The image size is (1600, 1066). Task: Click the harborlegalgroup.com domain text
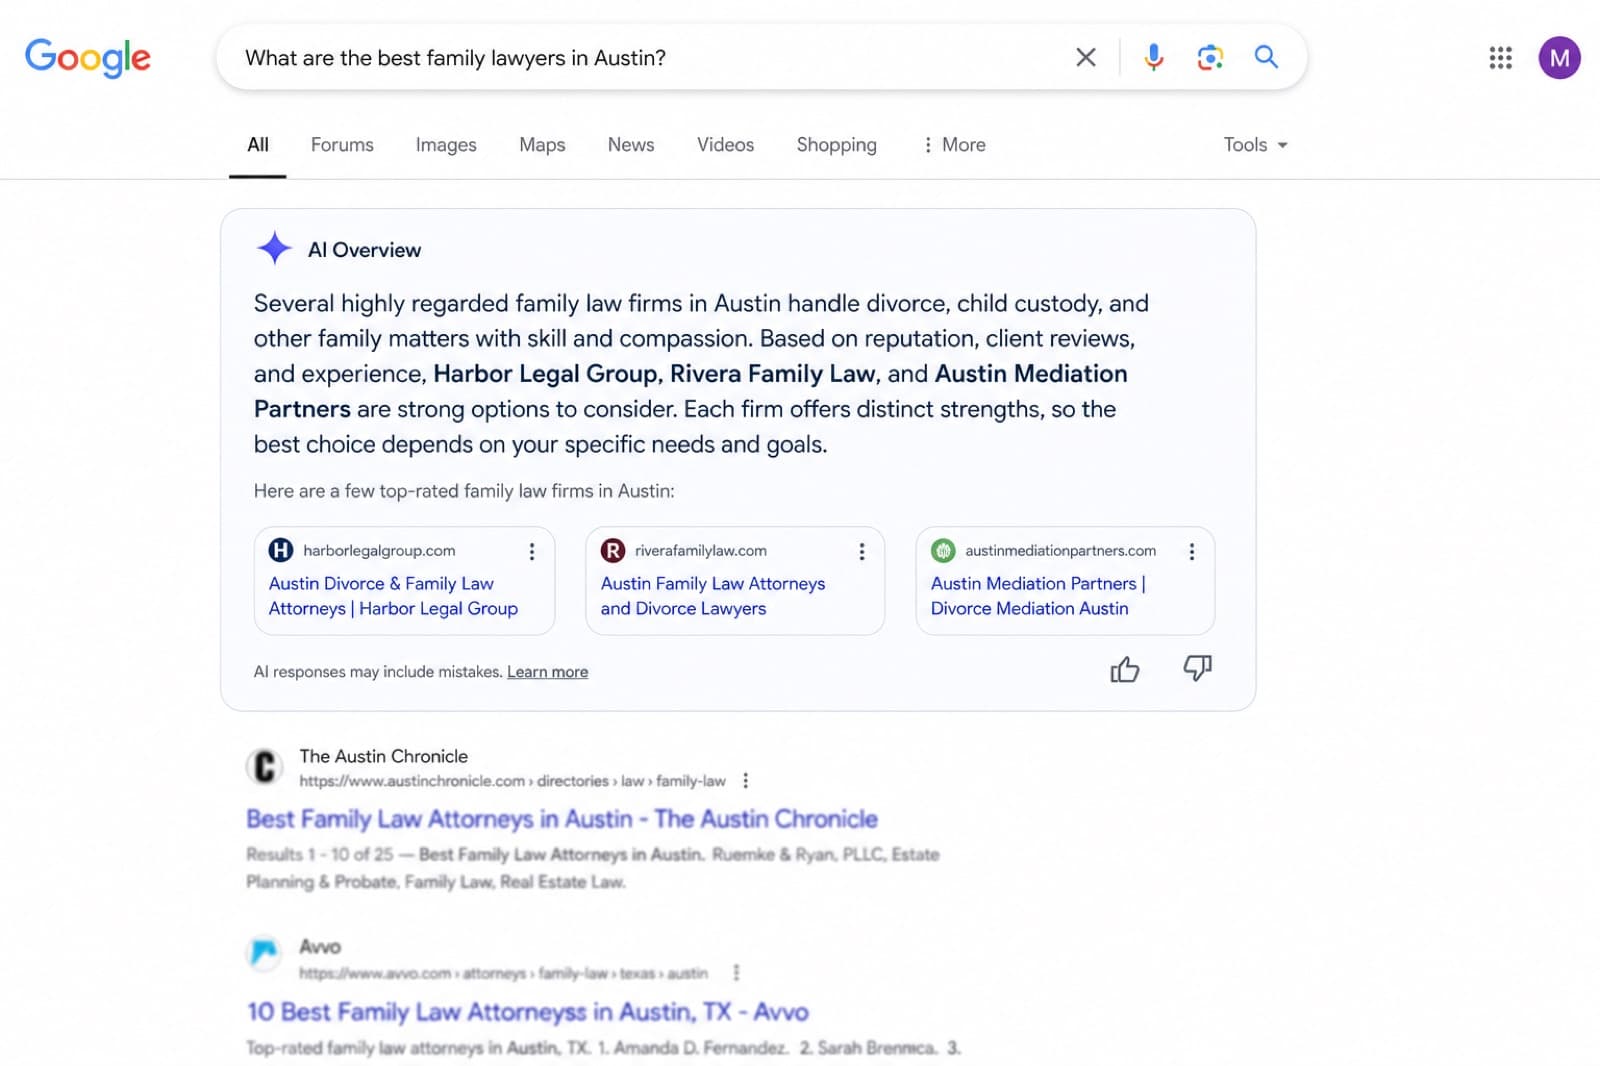(379, 551)
